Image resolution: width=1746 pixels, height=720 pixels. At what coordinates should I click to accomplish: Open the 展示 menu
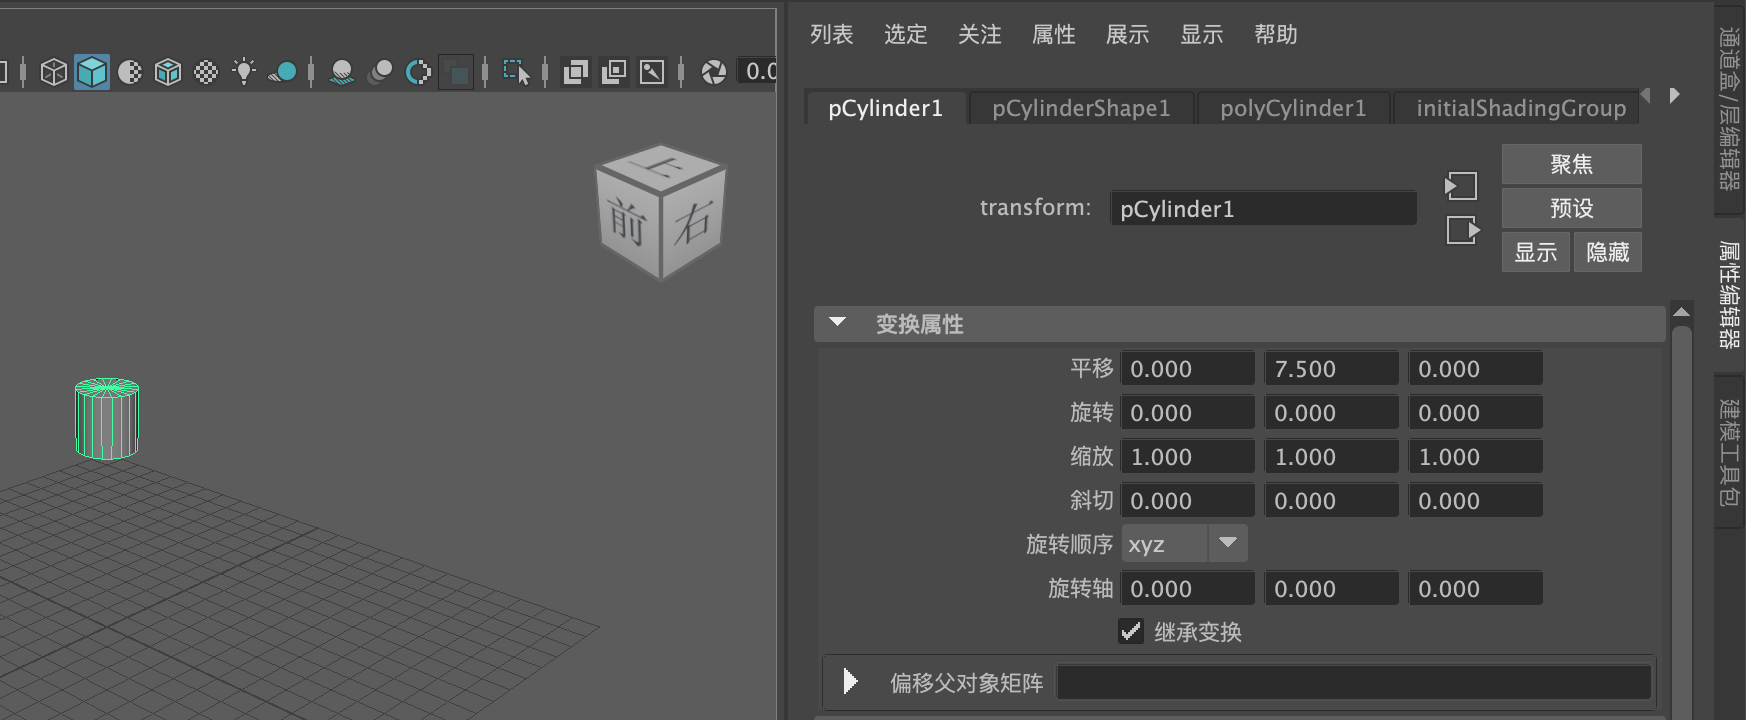[1127, 35]
